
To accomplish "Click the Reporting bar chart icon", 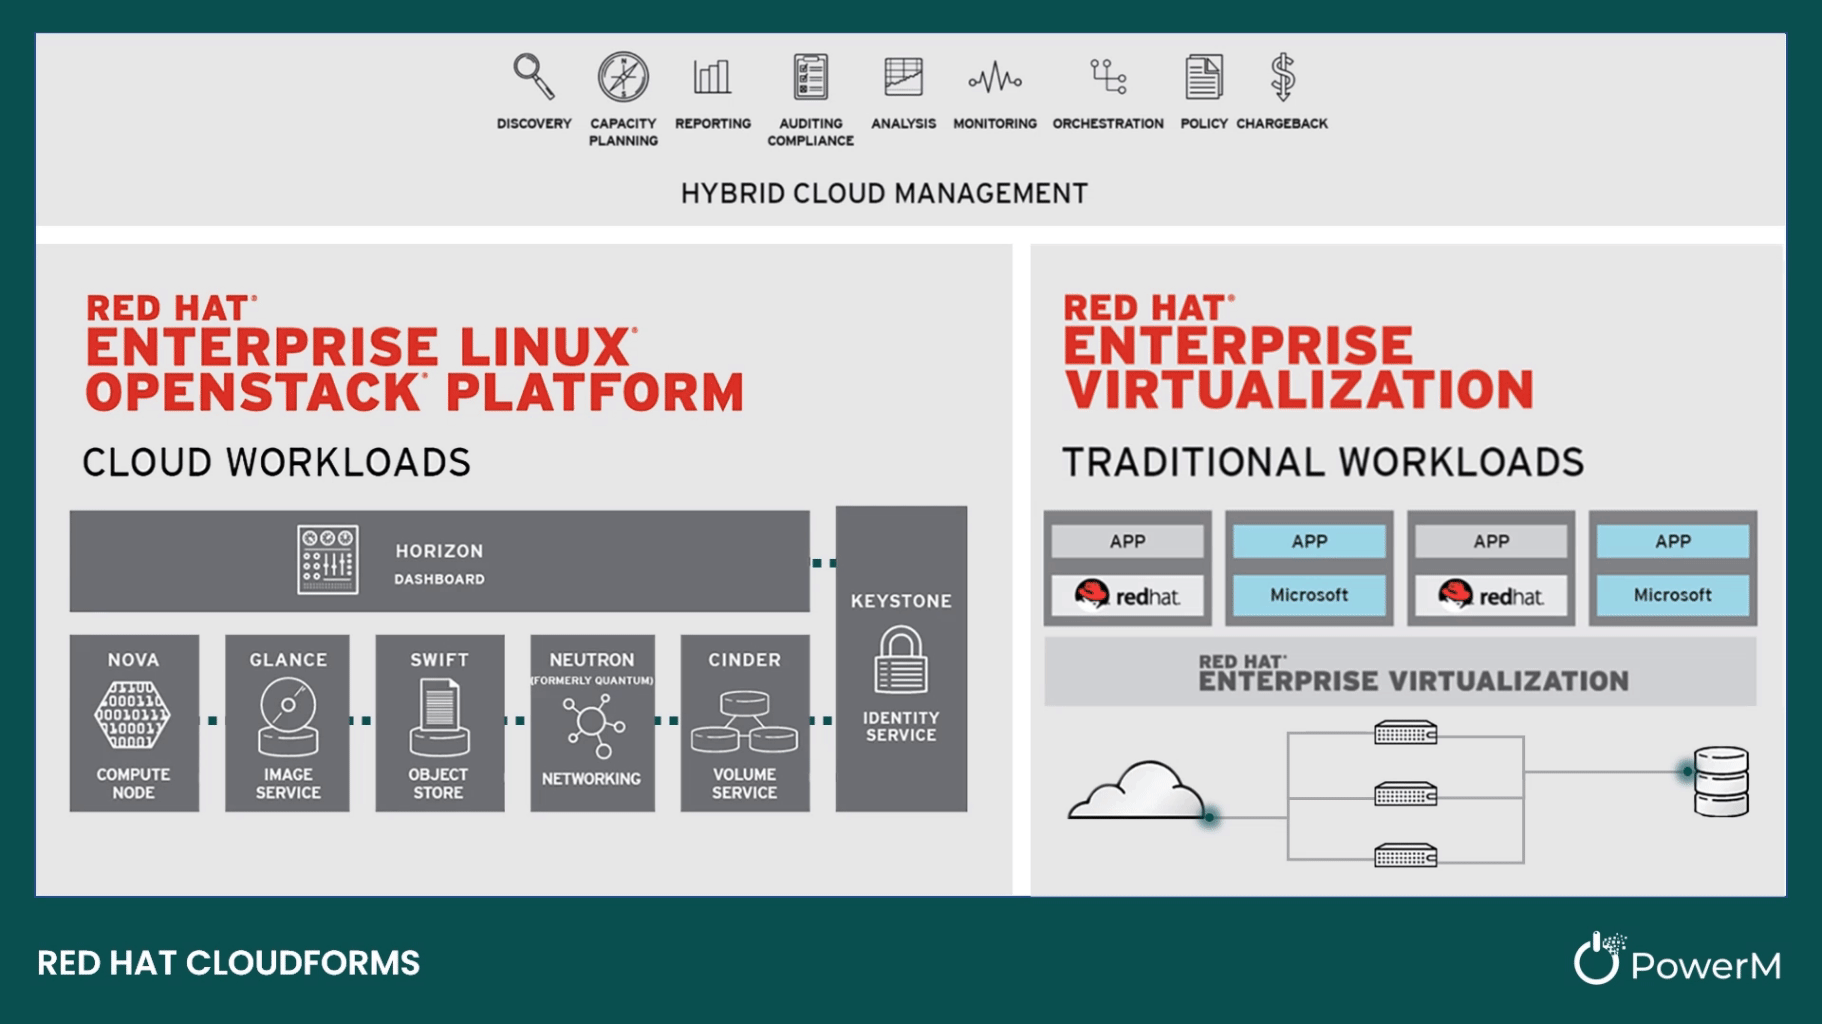I will click(x=712, y=77).
